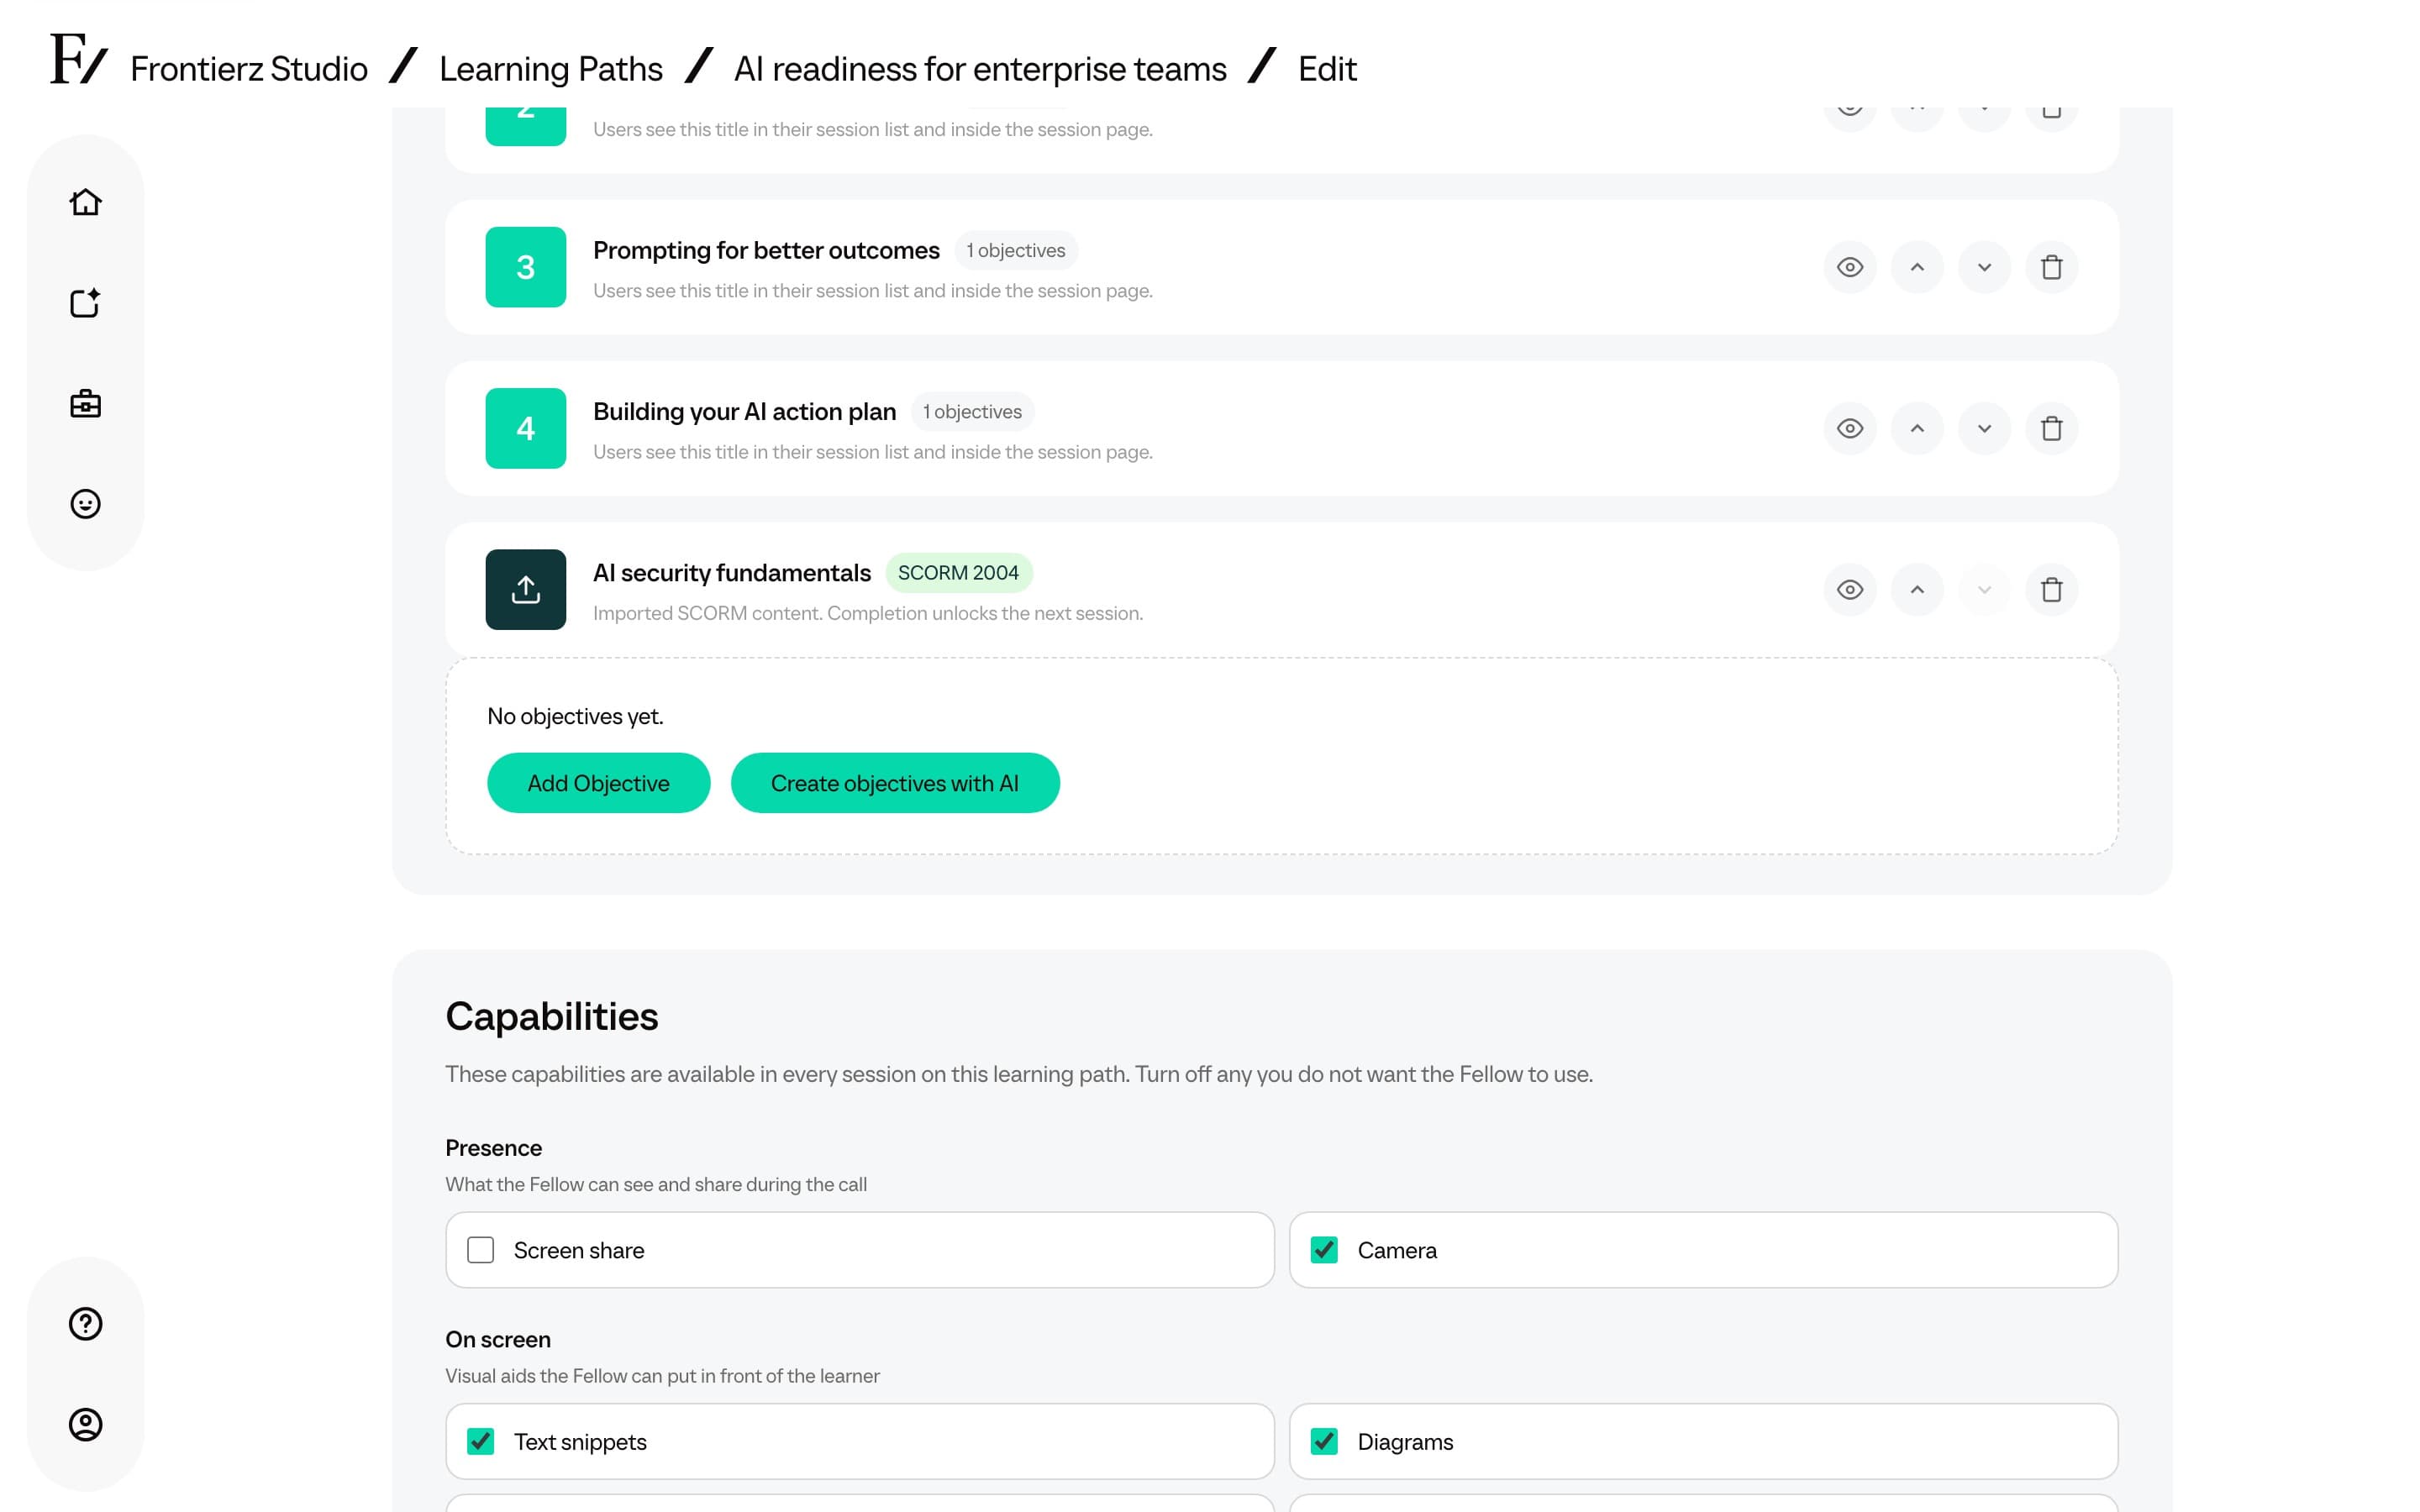
Task: Toggle visibility of Prompting for better outcomes
Action: coord(1850,267)
